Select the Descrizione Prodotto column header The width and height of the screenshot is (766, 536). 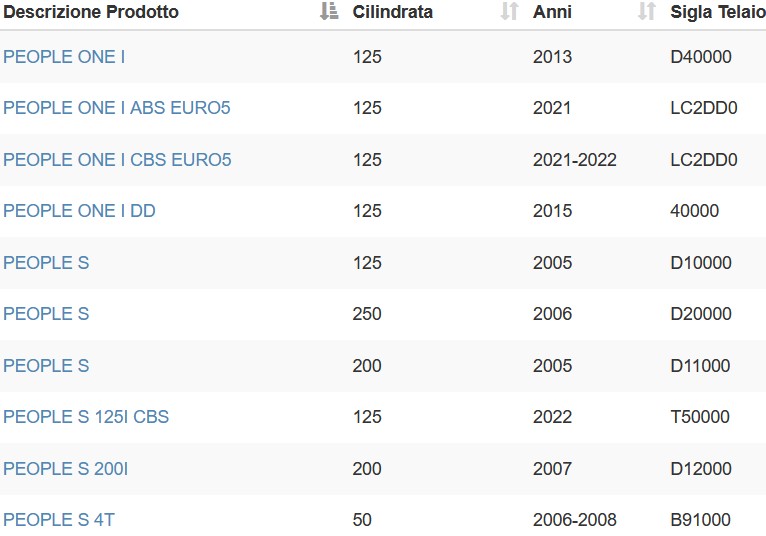[x=91, y=12]
